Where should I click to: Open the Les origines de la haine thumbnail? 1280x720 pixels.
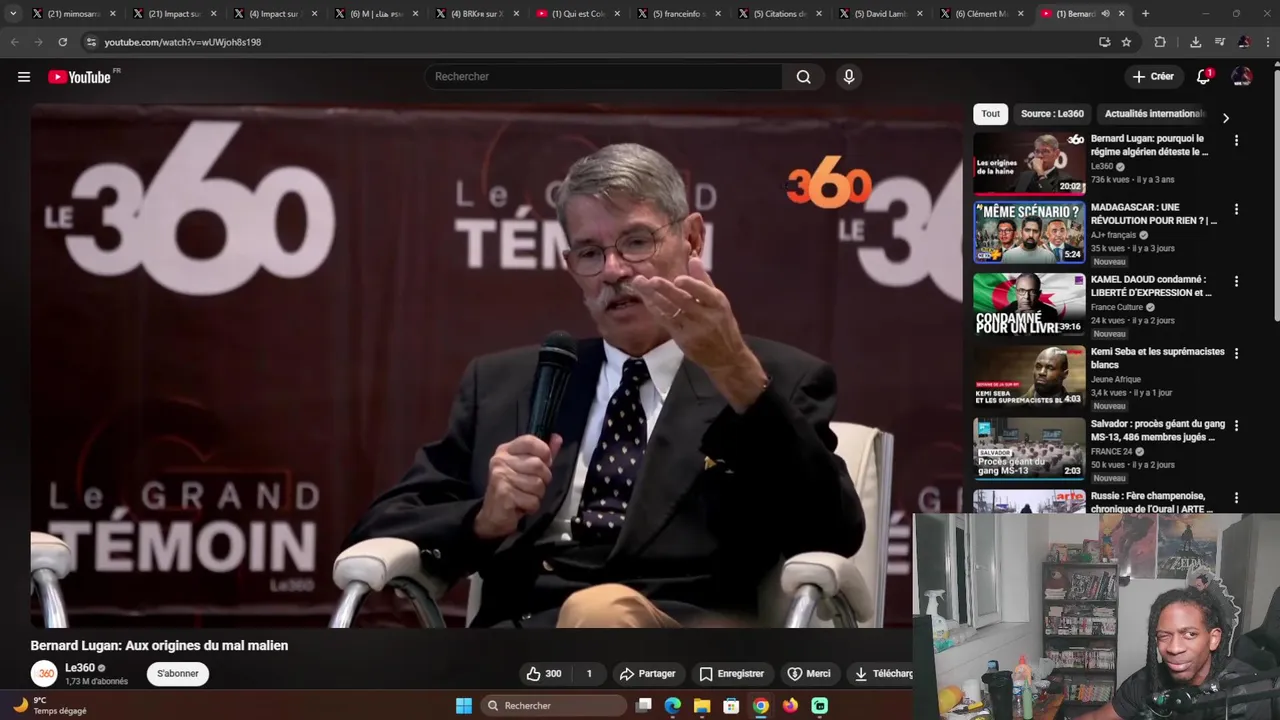click(1029, 163)
